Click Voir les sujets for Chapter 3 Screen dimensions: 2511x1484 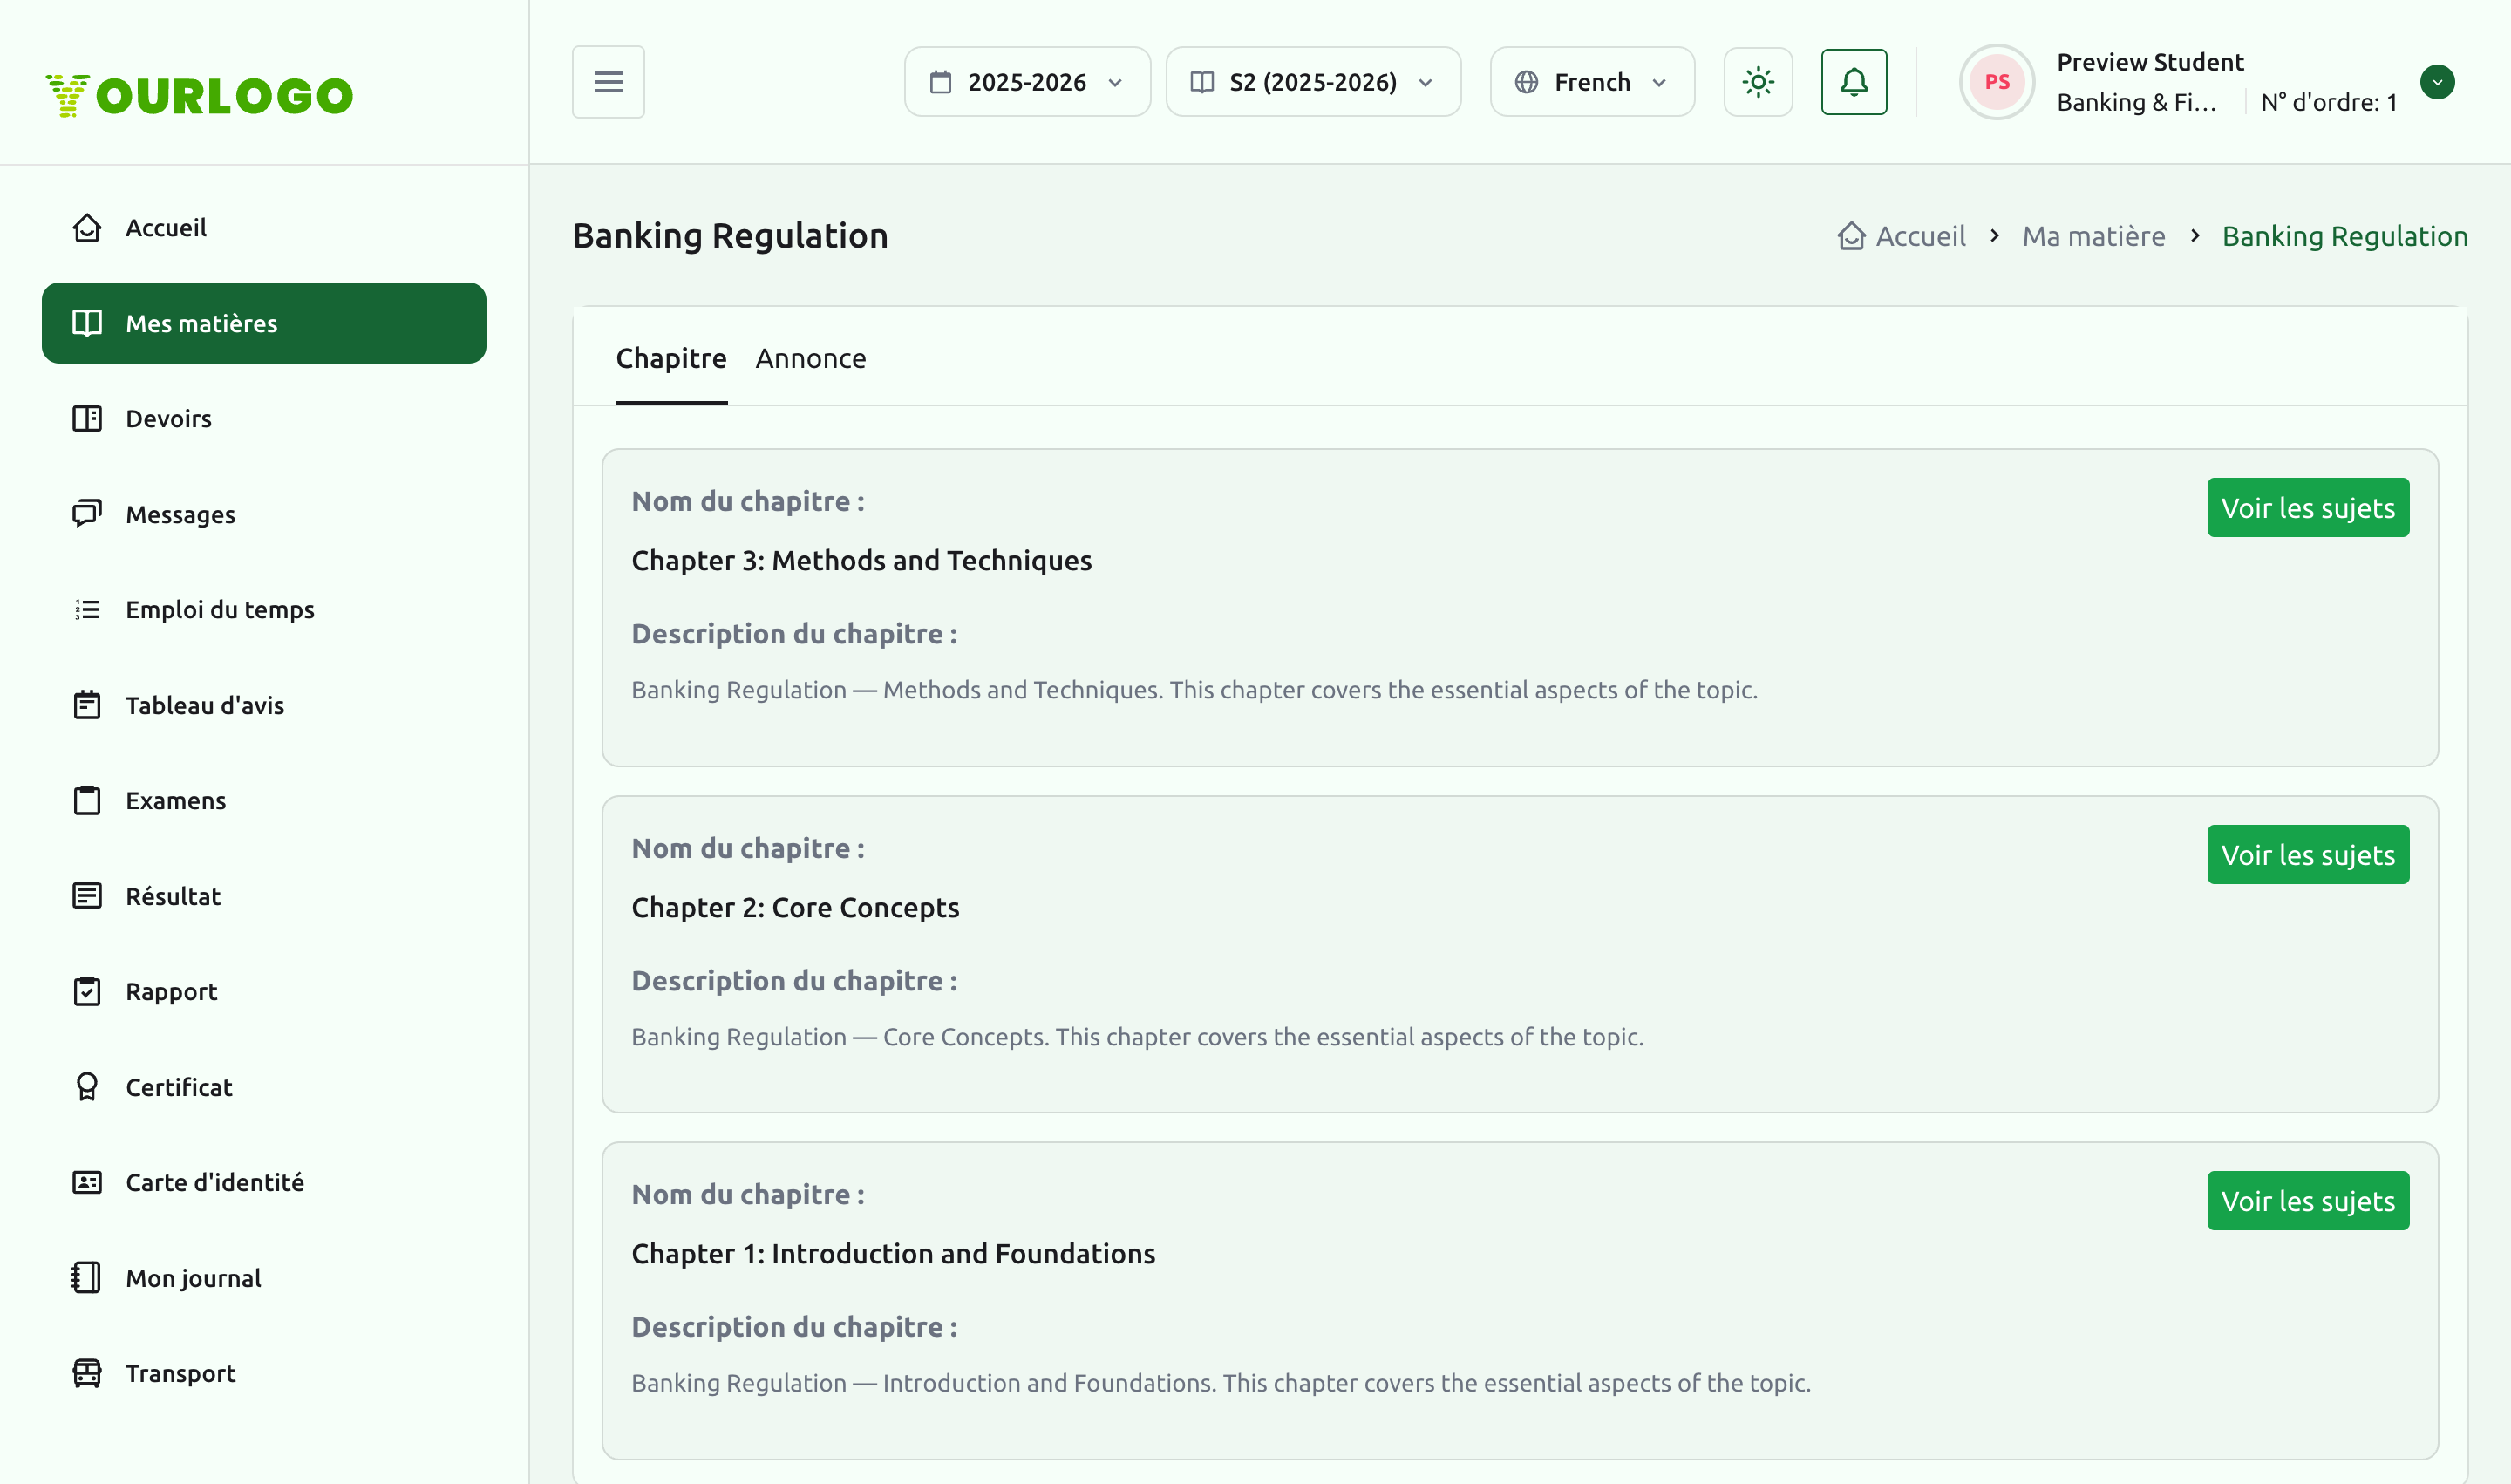[x=2308, y=508]
